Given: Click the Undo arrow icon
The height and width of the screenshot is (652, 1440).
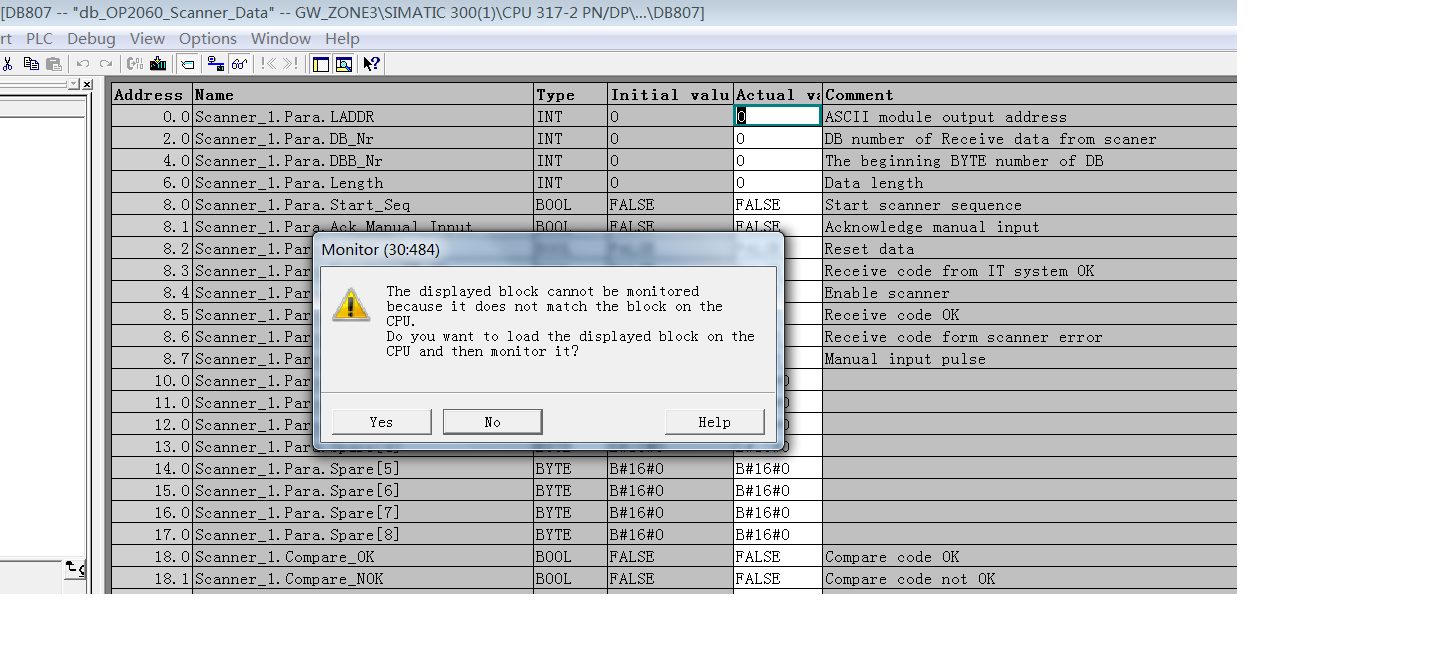Looking at the screenshot, I should (x=84, y=64).
